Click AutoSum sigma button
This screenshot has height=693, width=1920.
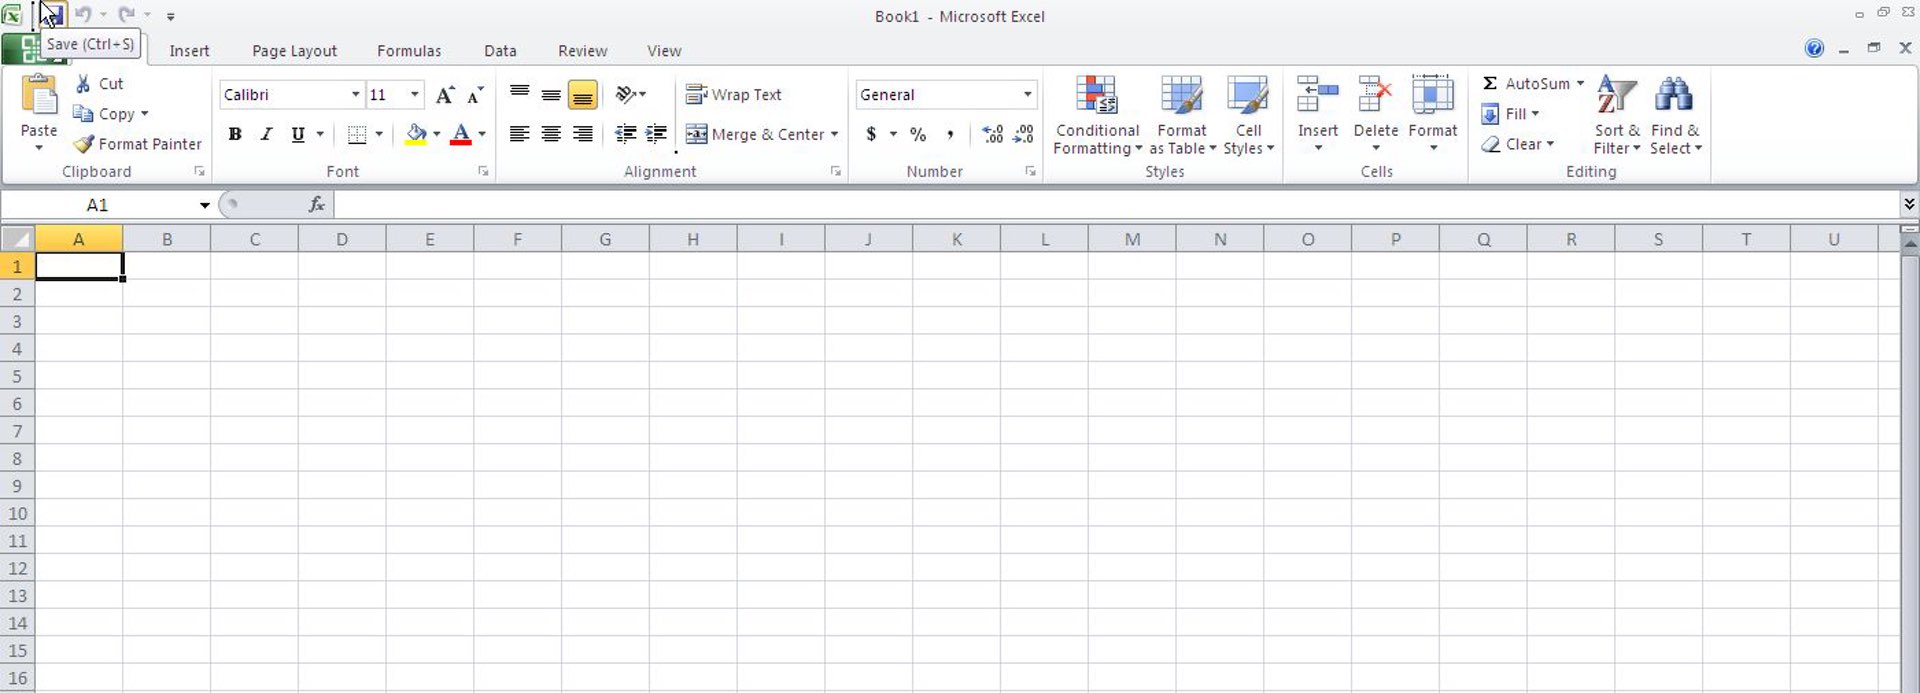pos(1525,84)
